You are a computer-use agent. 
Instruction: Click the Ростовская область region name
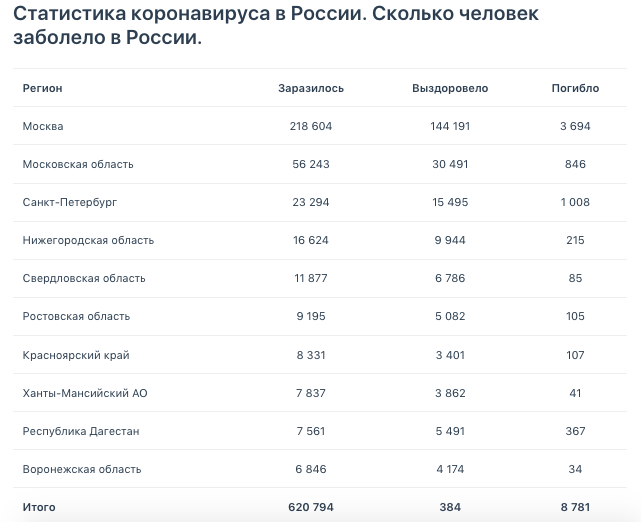(76, 316)
